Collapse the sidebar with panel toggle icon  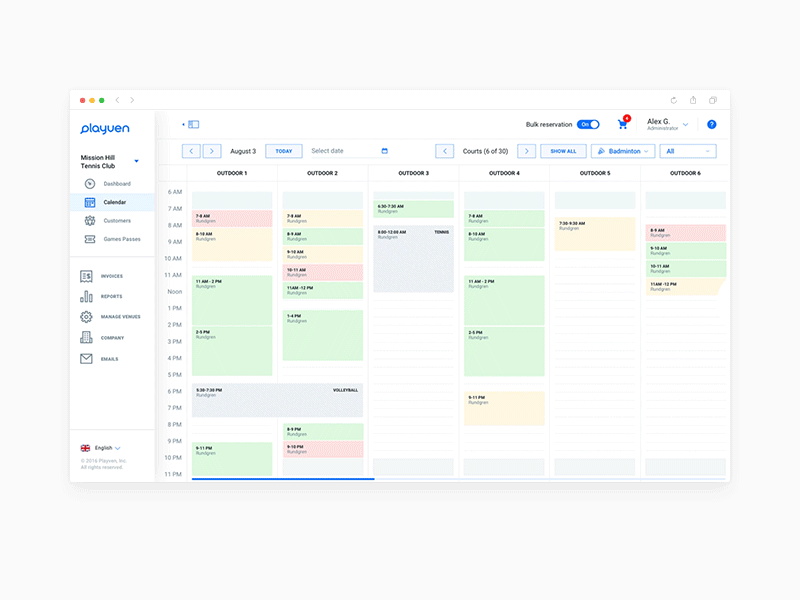[x=192, y=124]
